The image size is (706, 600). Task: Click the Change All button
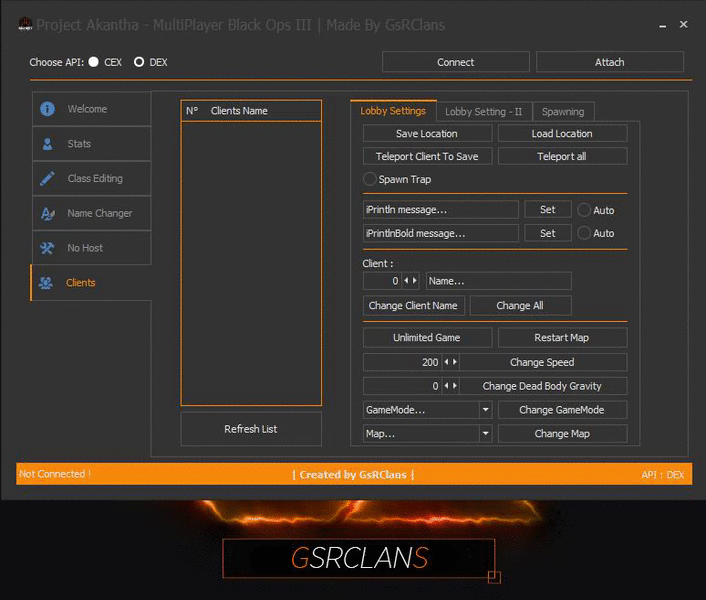(520, 306)
